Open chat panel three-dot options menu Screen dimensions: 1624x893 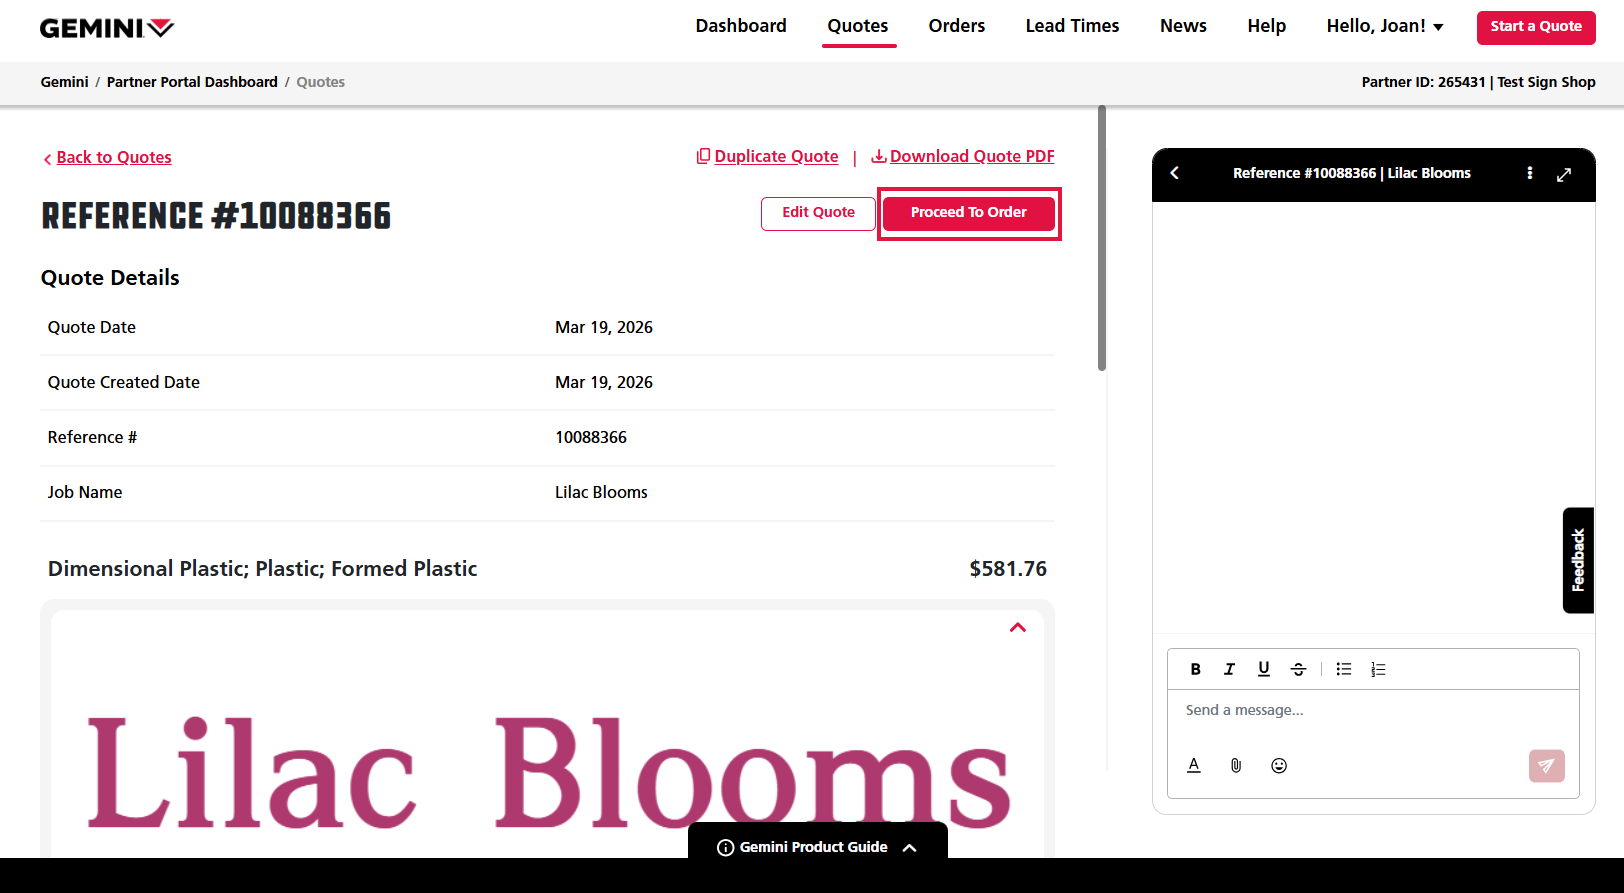pyautogui.click(x=1529, y=173)
